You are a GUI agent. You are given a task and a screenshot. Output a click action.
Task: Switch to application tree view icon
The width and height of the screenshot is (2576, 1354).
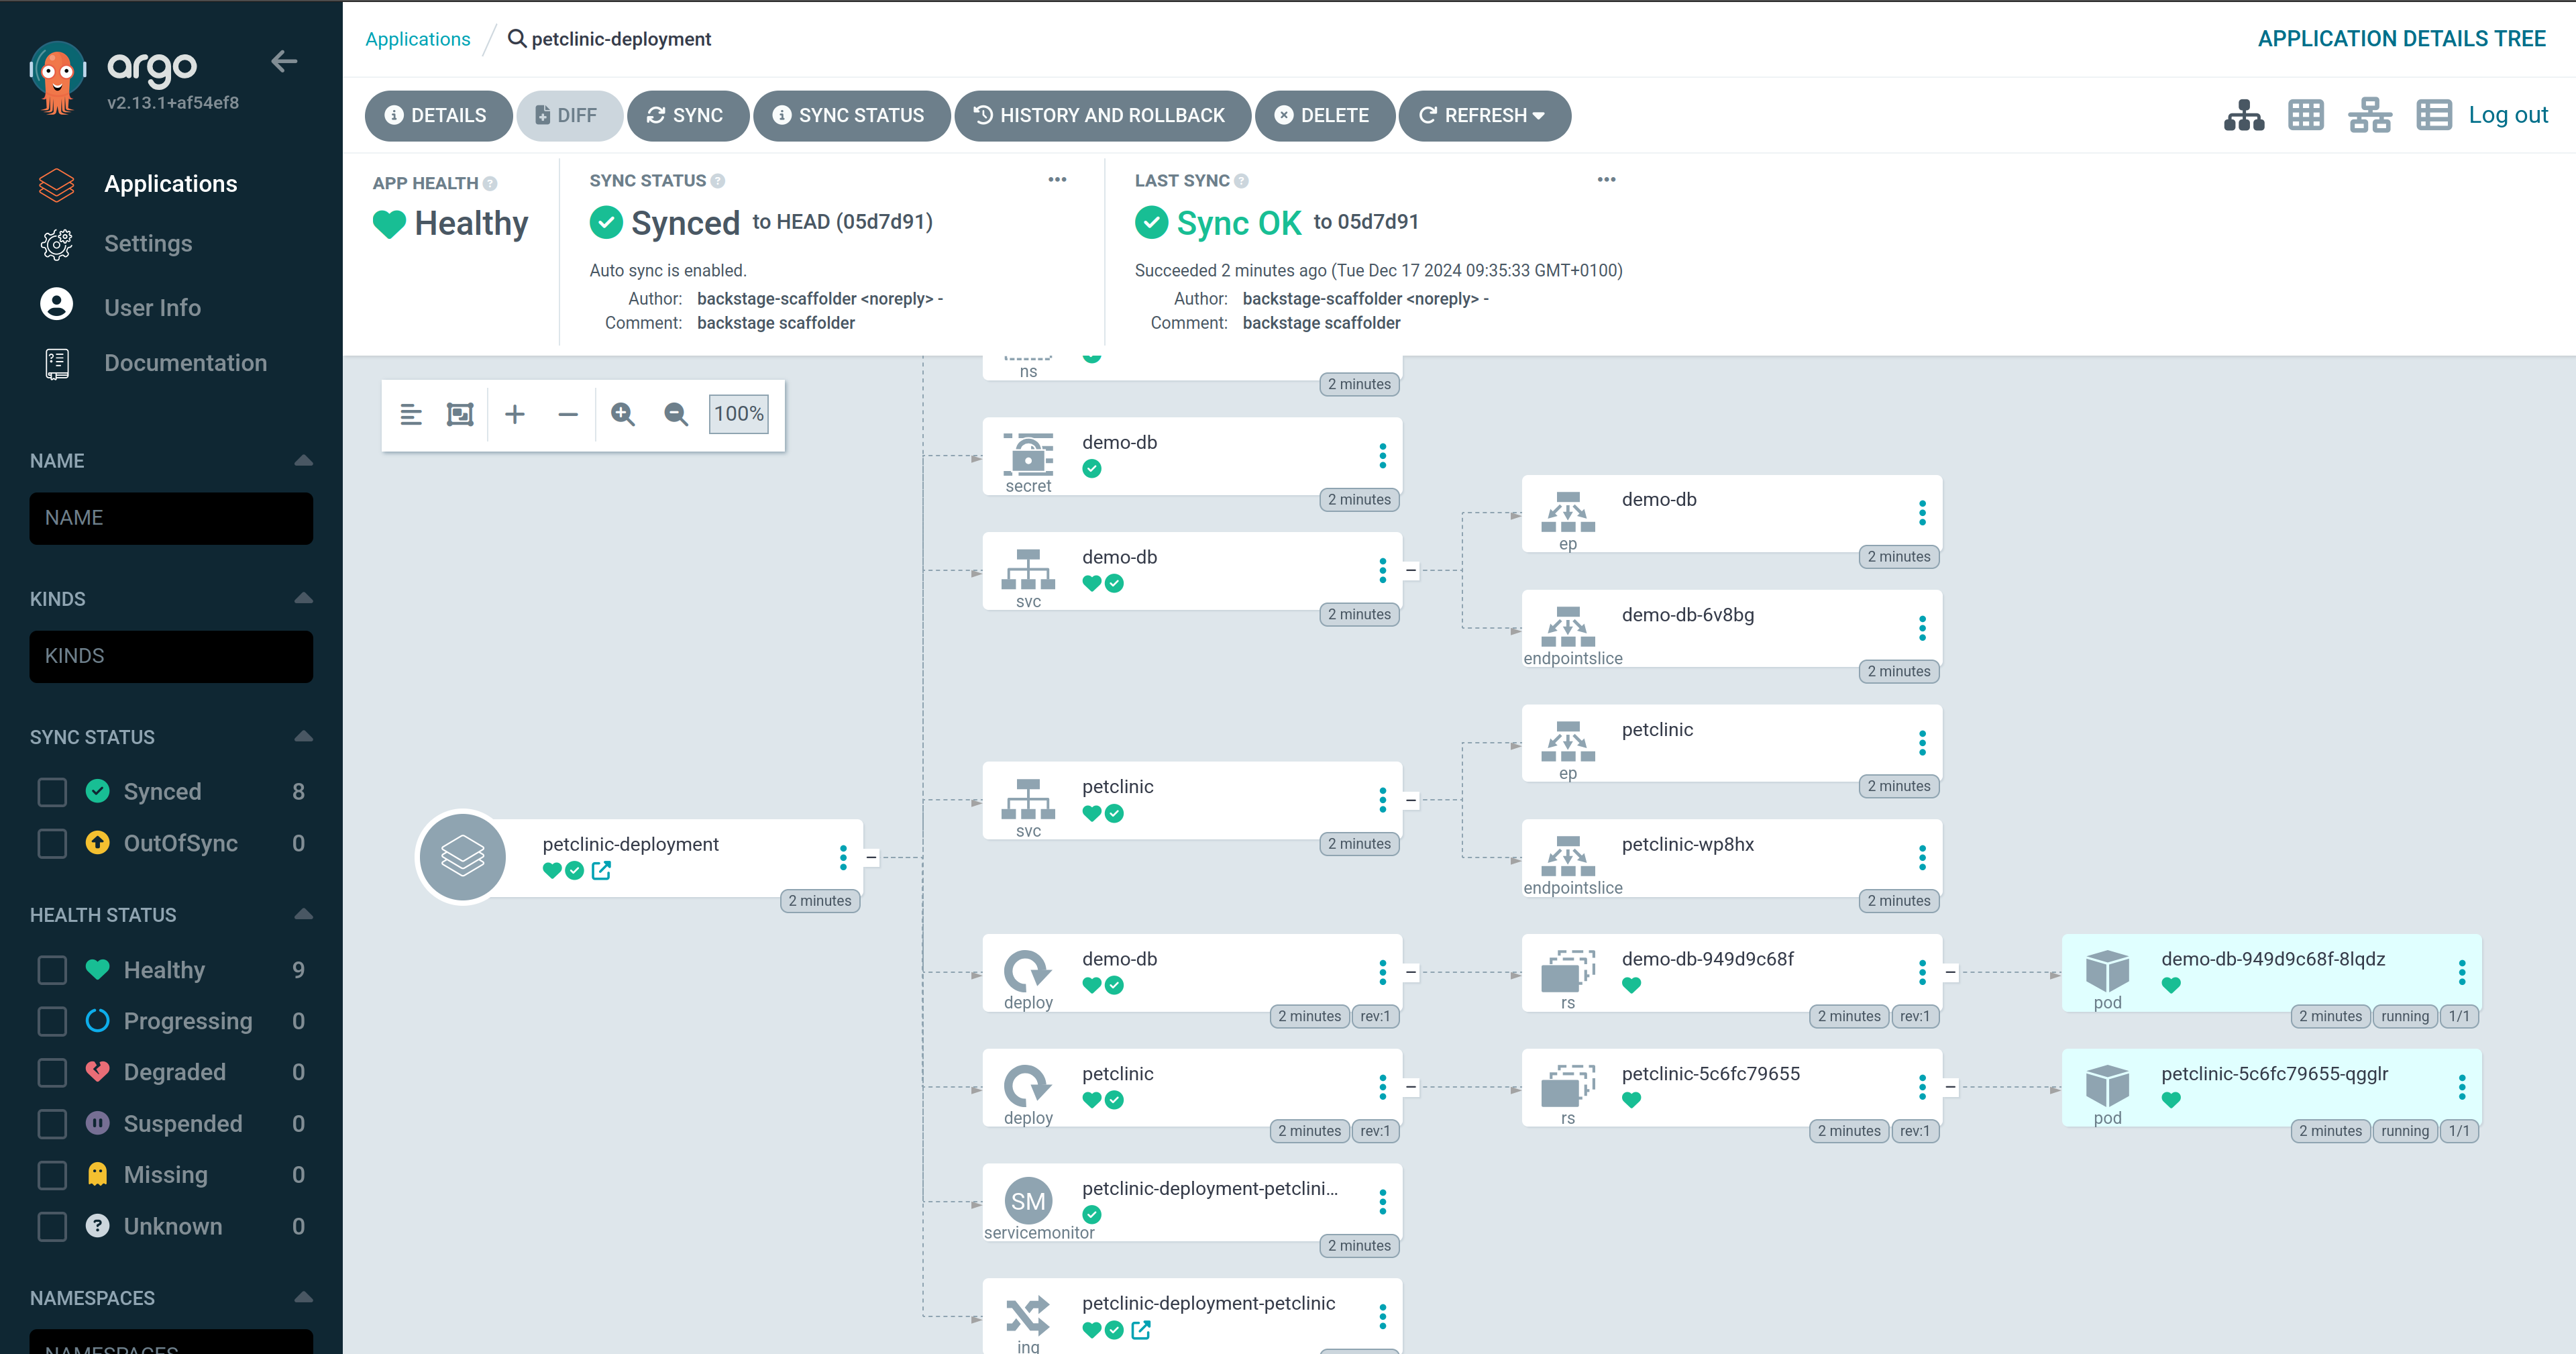(2244, 116)
